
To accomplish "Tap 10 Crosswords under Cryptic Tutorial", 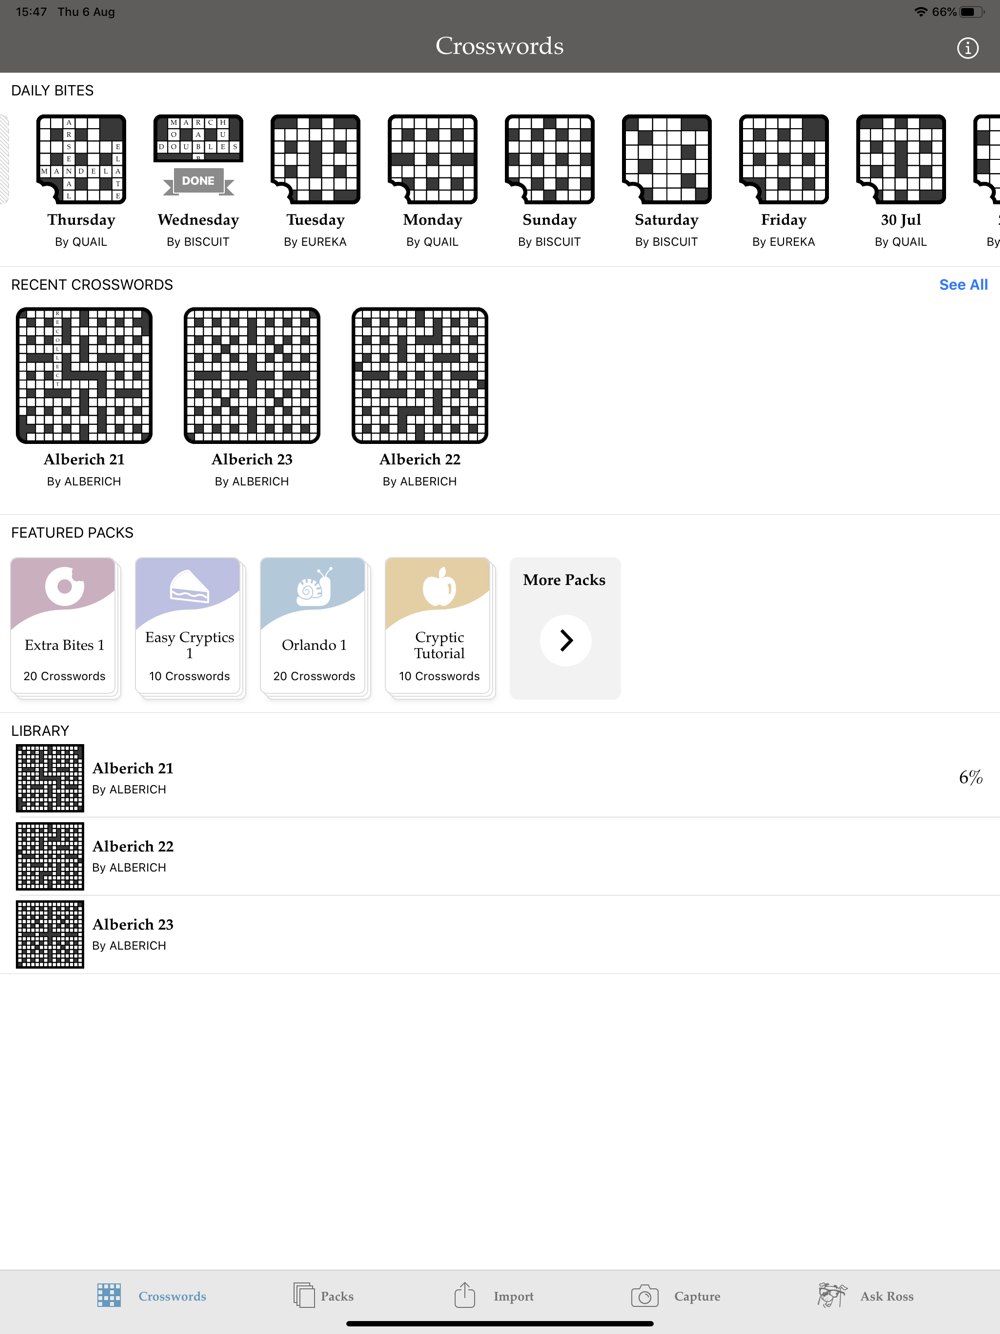I will click(x=440, y=676).
